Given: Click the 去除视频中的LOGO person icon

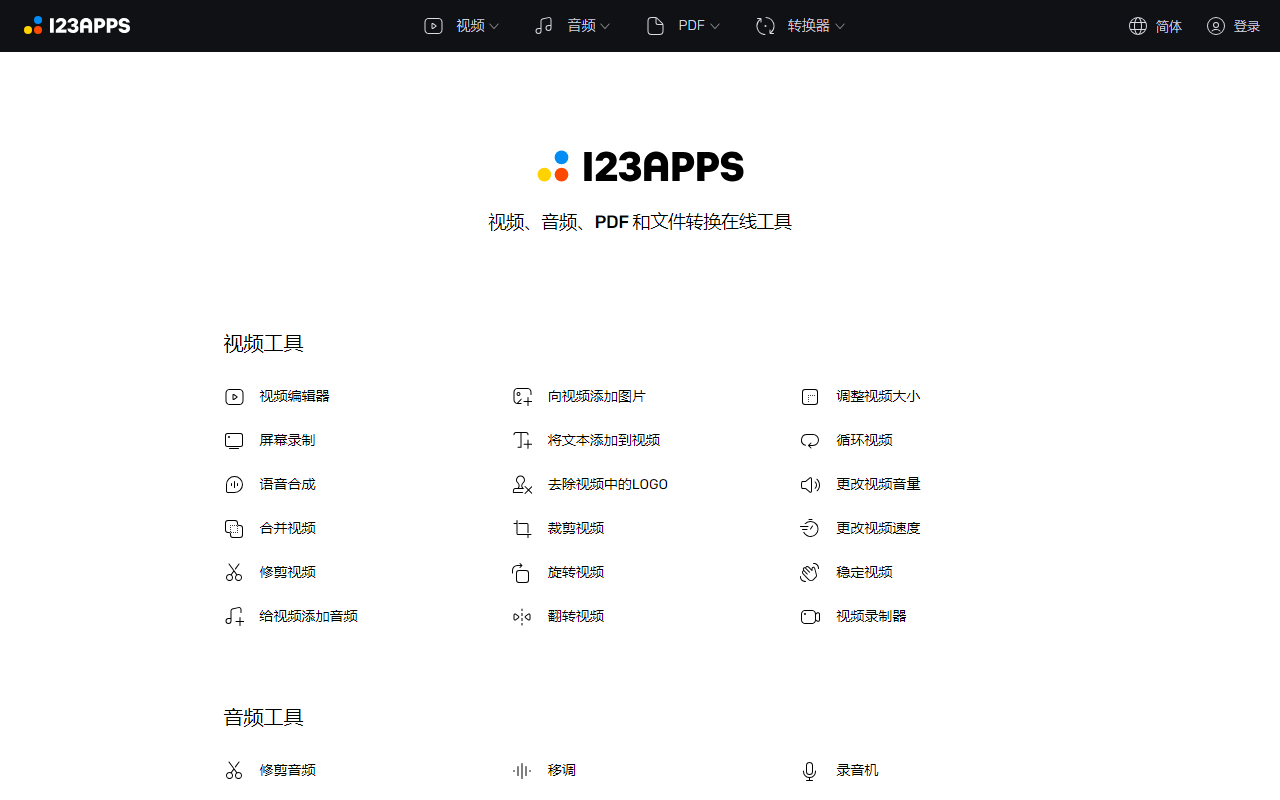Looking at the screenshot, I should 522,485.
